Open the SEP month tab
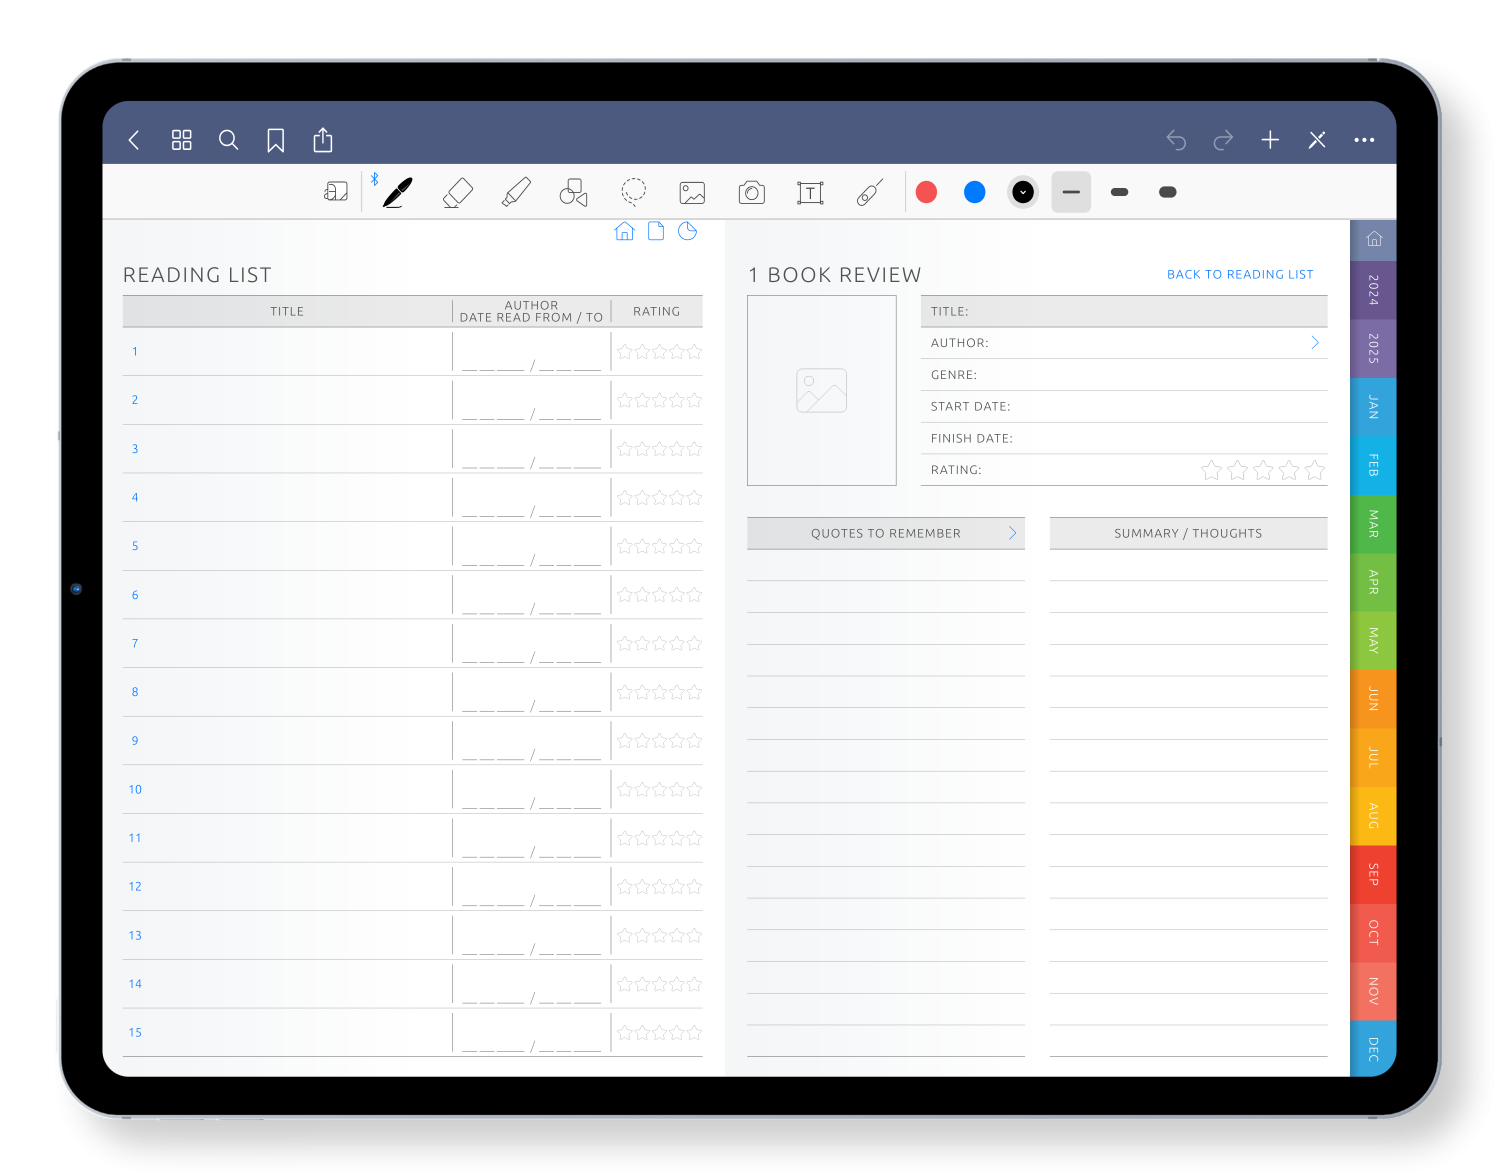This screenshot has height=1175, width=1500. click(x=1374, y=874)
